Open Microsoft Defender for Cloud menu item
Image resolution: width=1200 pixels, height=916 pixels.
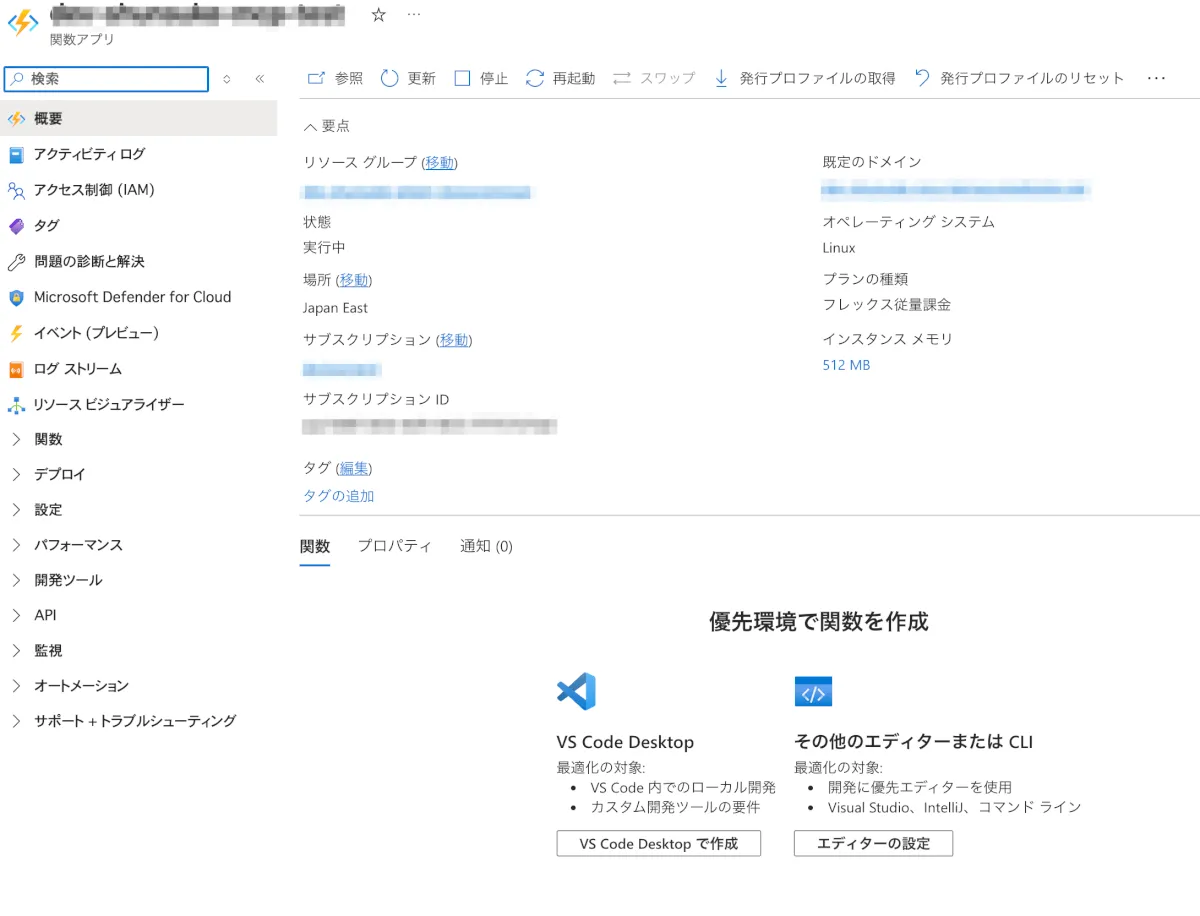tap(132, 297)
